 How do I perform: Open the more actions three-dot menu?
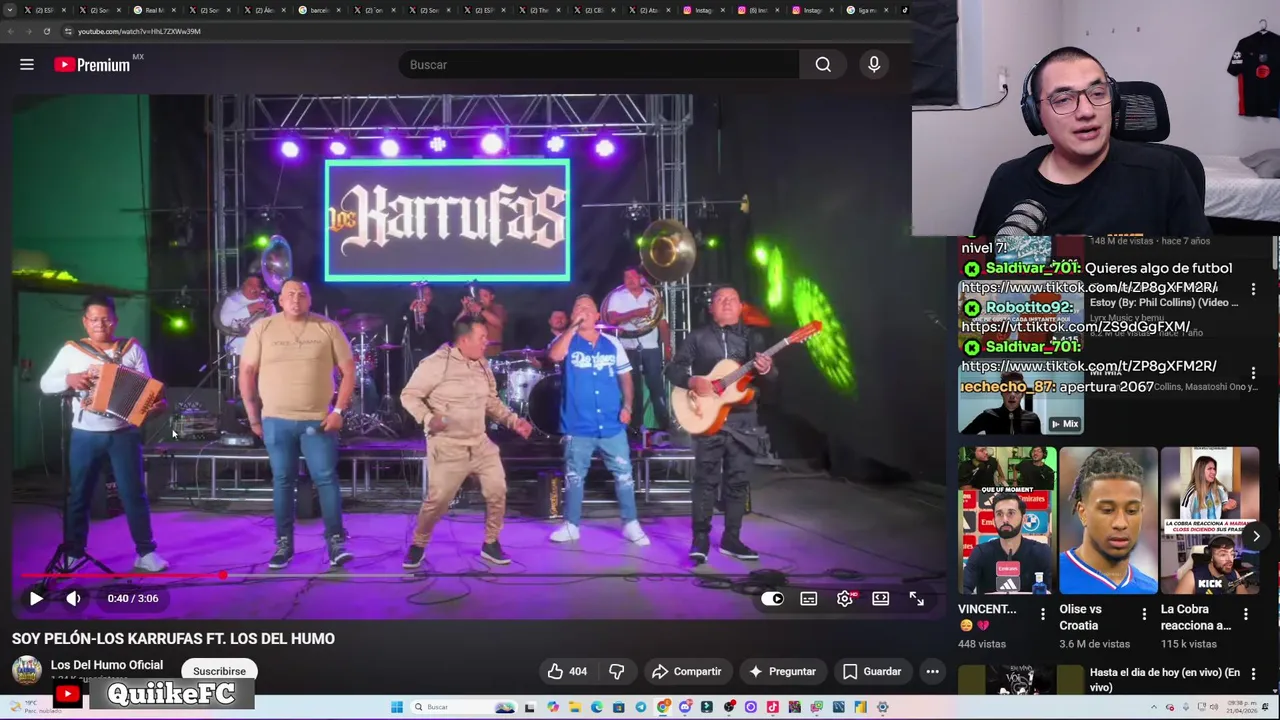pyautogui.click(x=932, y=671)
